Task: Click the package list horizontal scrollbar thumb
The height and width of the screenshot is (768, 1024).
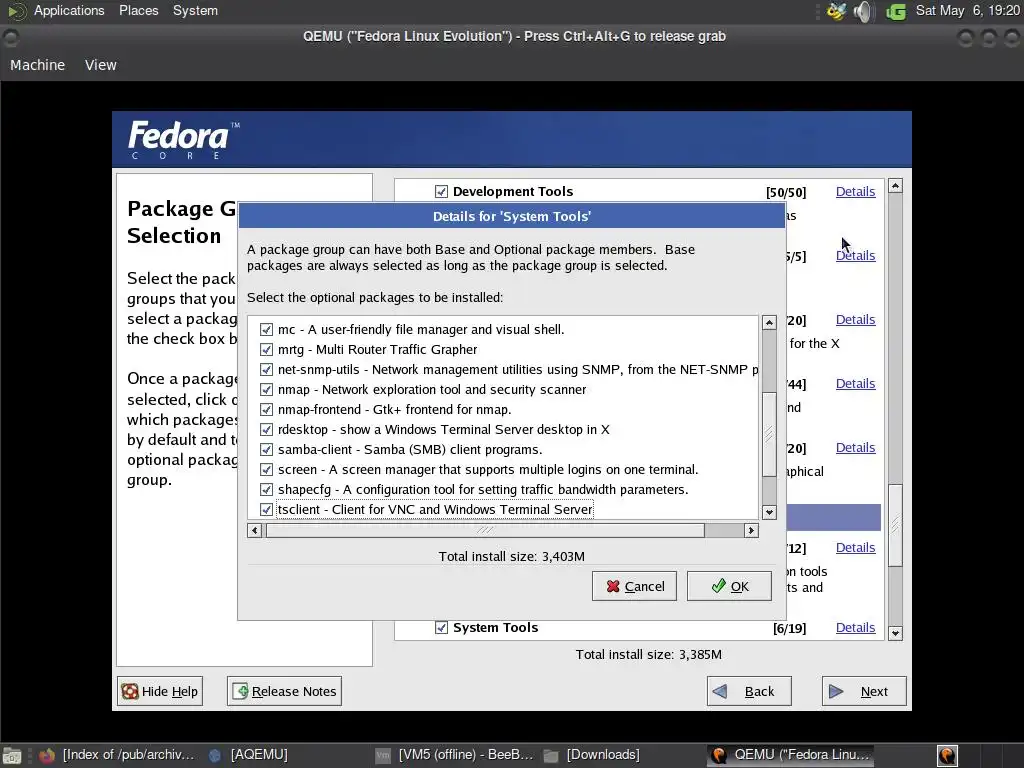Action: point(485,530)
